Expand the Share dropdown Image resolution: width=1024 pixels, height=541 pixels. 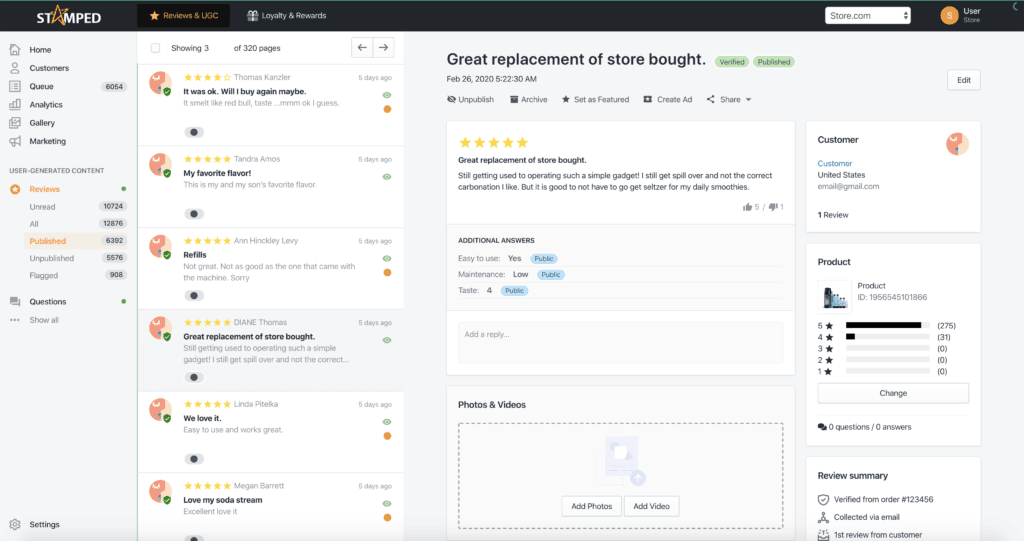[x=729, y=99]
